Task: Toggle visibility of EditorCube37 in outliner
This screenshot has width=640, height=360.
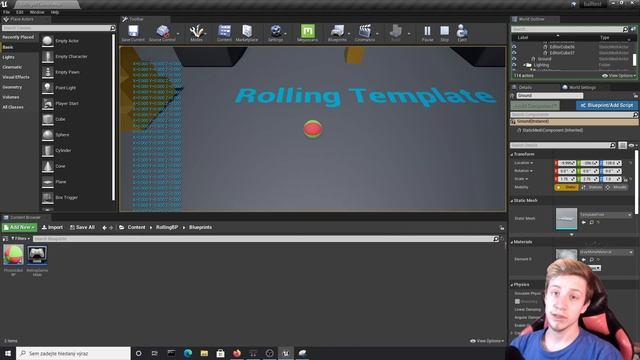Action: (514, 53)
